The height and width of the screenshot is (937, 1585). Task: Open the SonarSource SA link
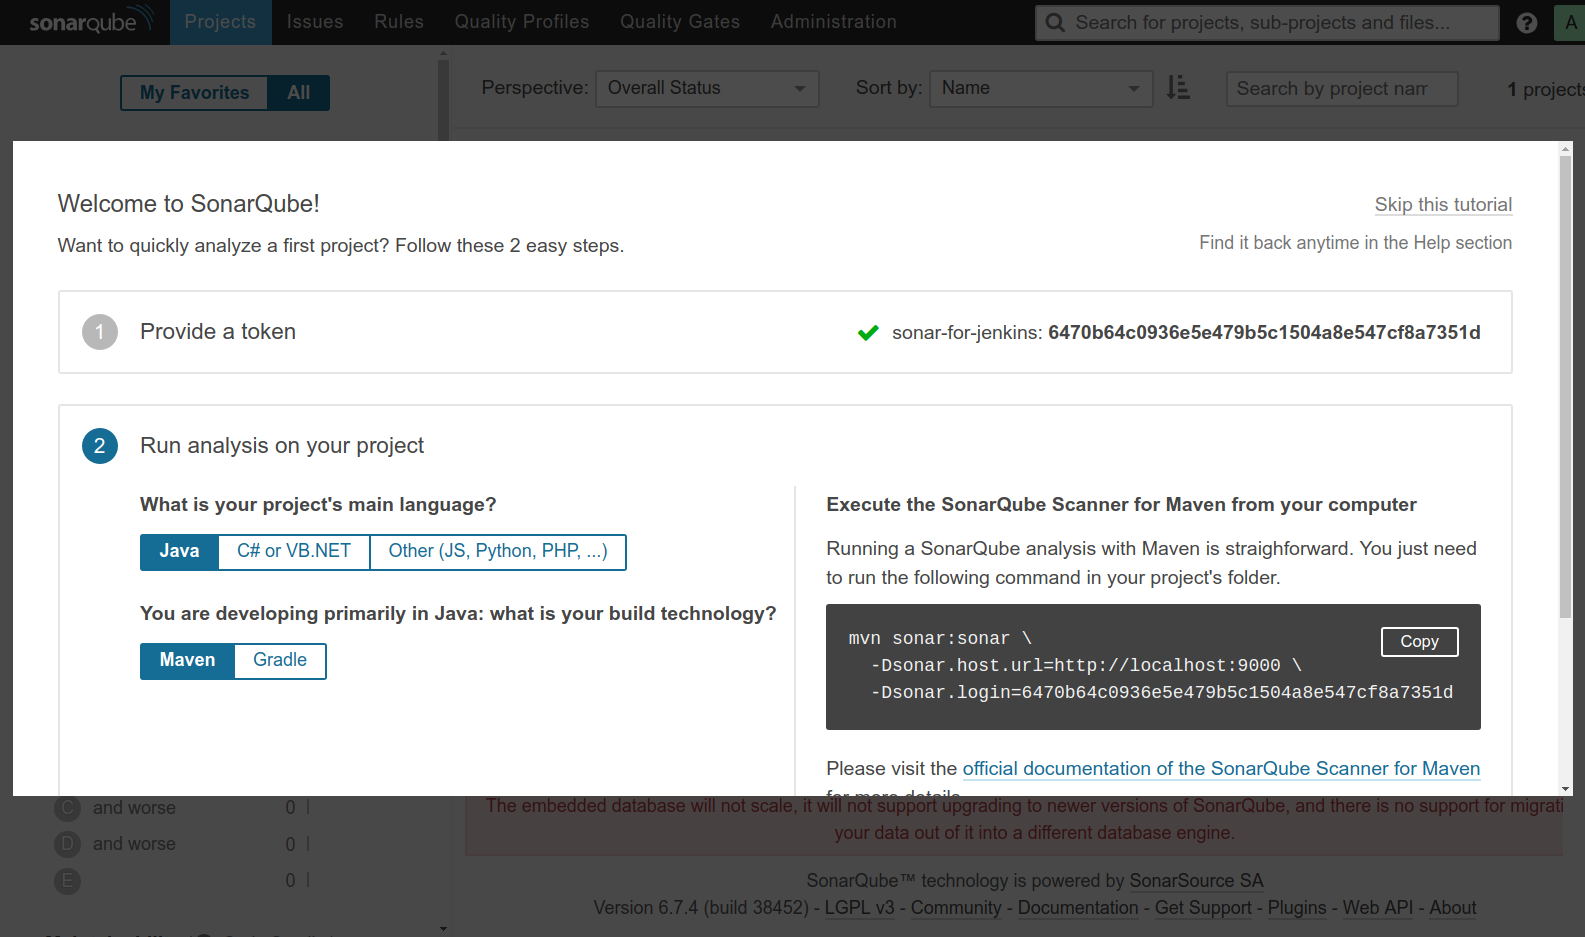(1196, 881)
